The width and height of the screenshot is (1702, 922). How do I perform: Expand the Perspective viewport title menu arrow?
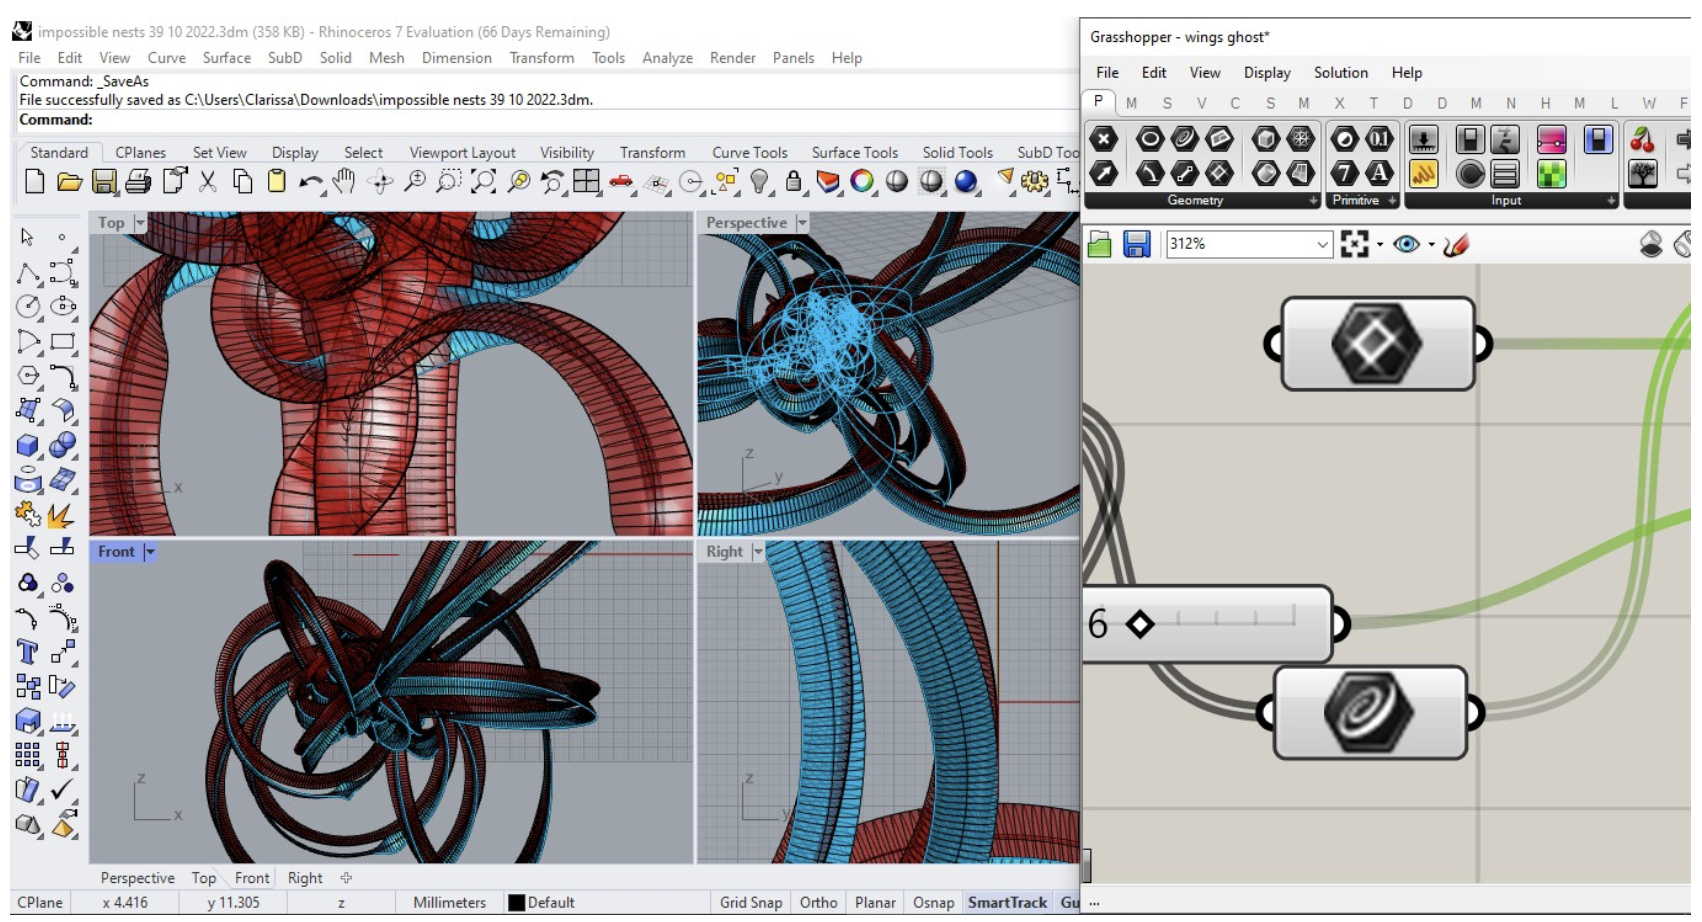(x=802, y=223)
